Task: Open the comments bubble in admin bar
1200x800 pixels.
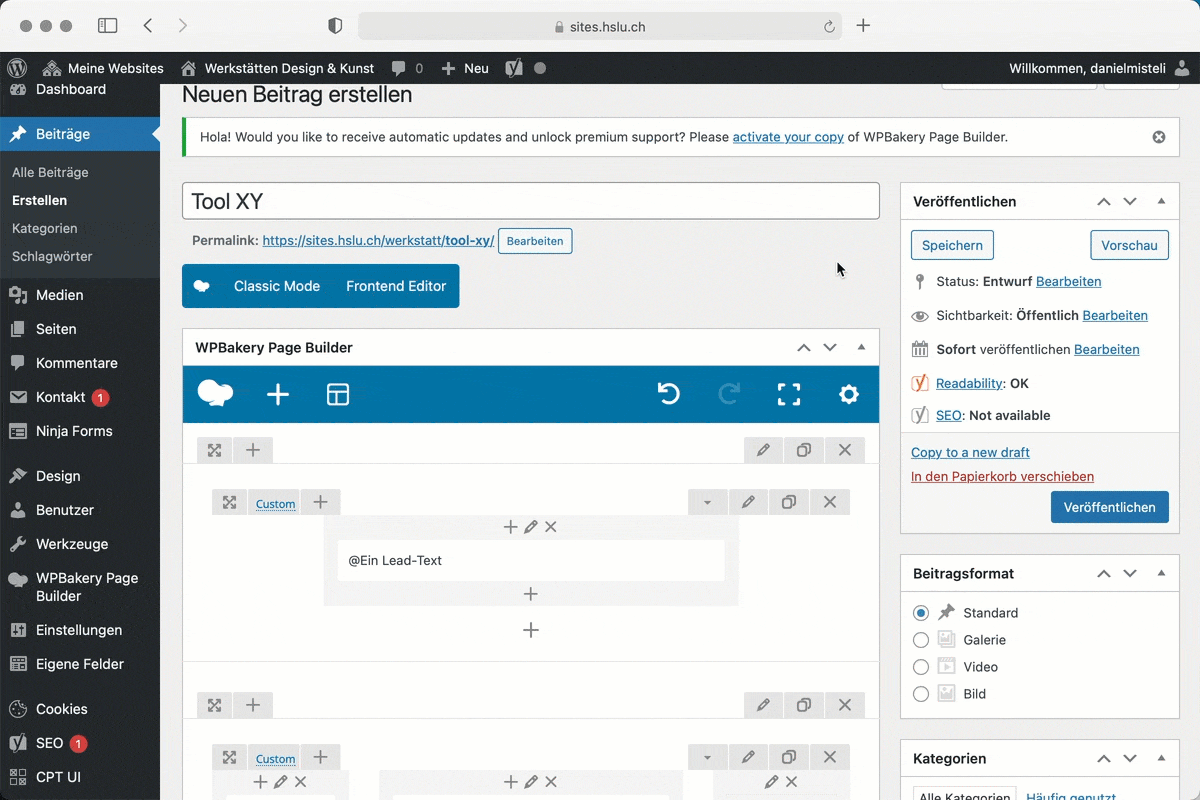Action: click(406, 68)
